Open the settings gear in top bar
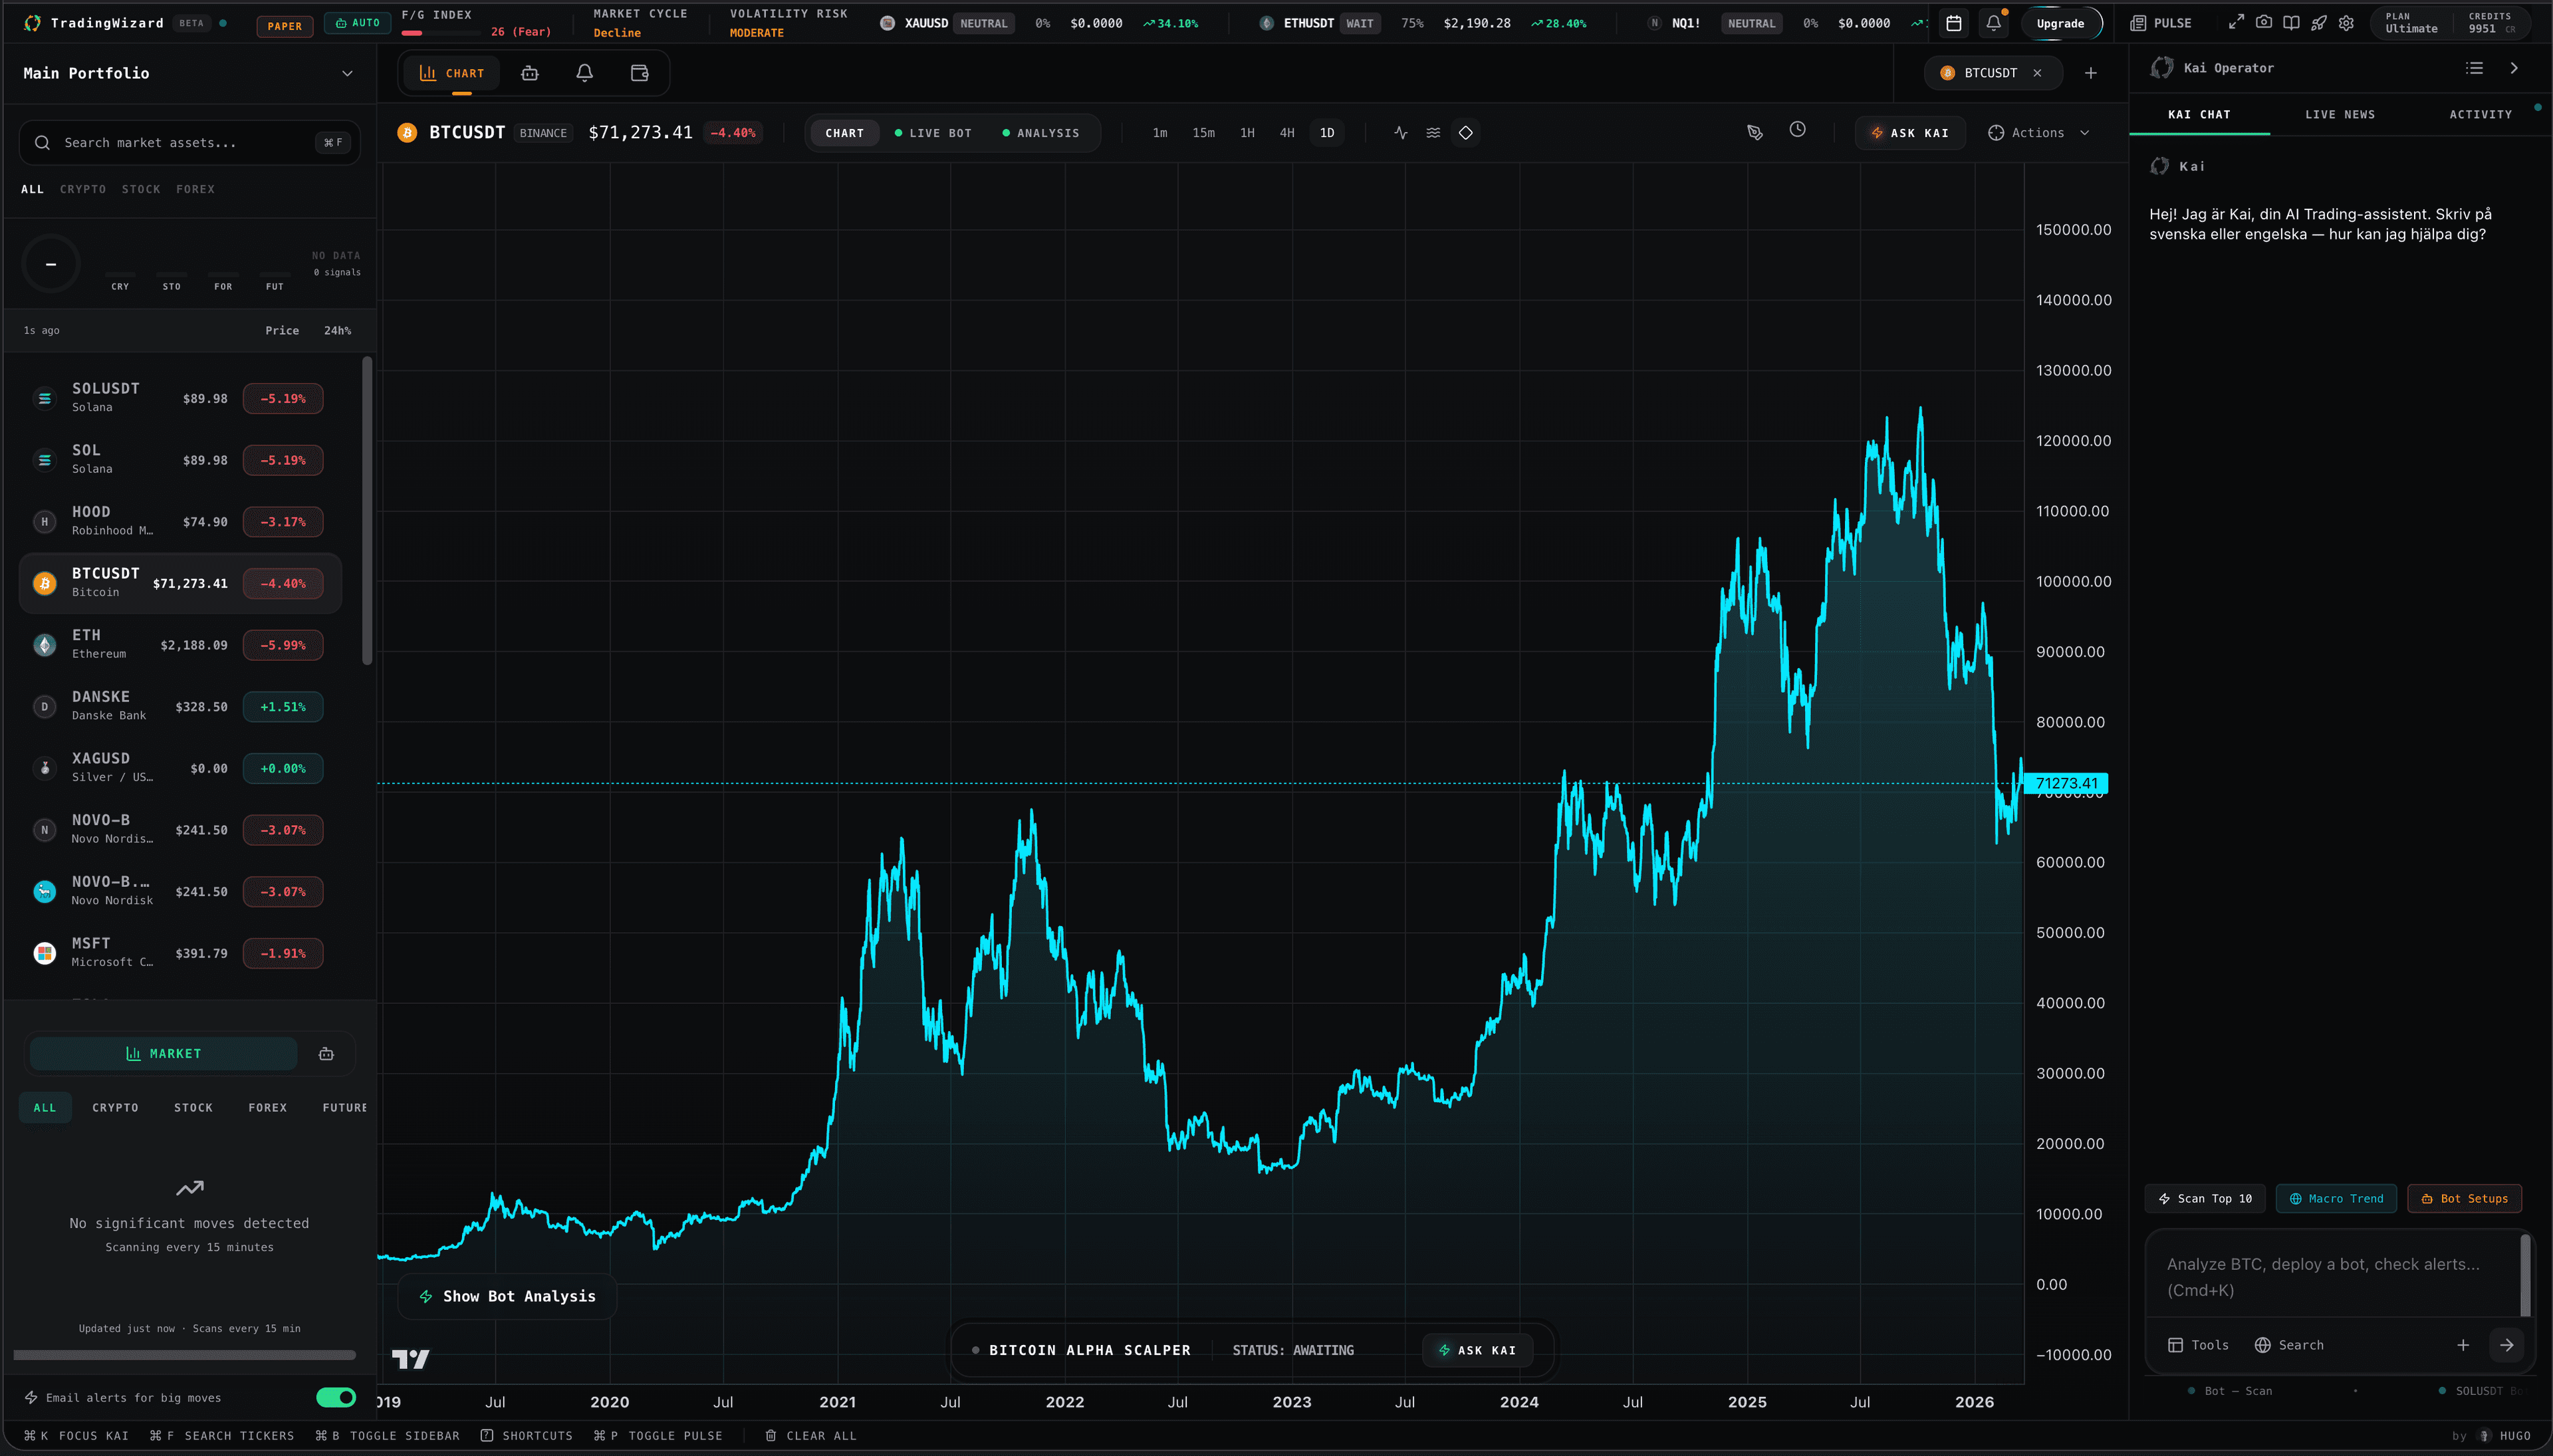This screenshot has height=1456, width=2553. (x=2346, y=23)
